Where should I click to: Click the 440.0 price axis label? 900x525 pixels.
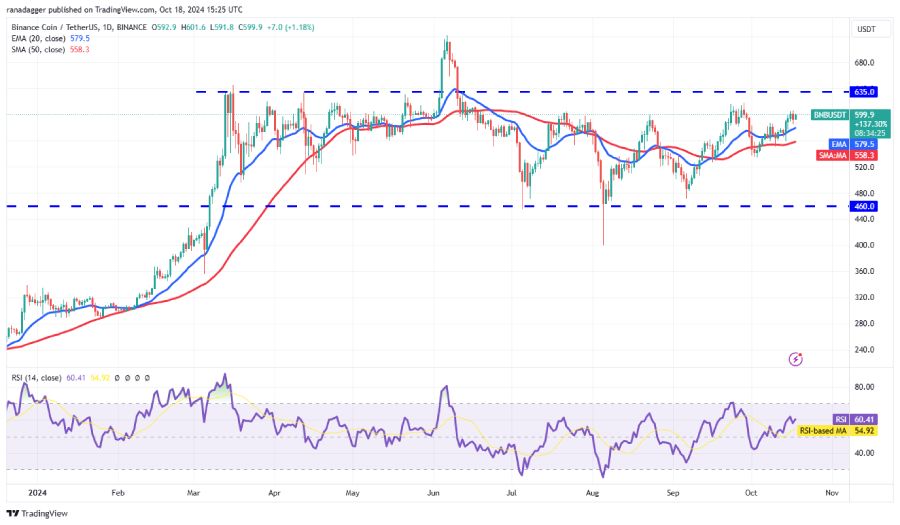tap(864, 219)
